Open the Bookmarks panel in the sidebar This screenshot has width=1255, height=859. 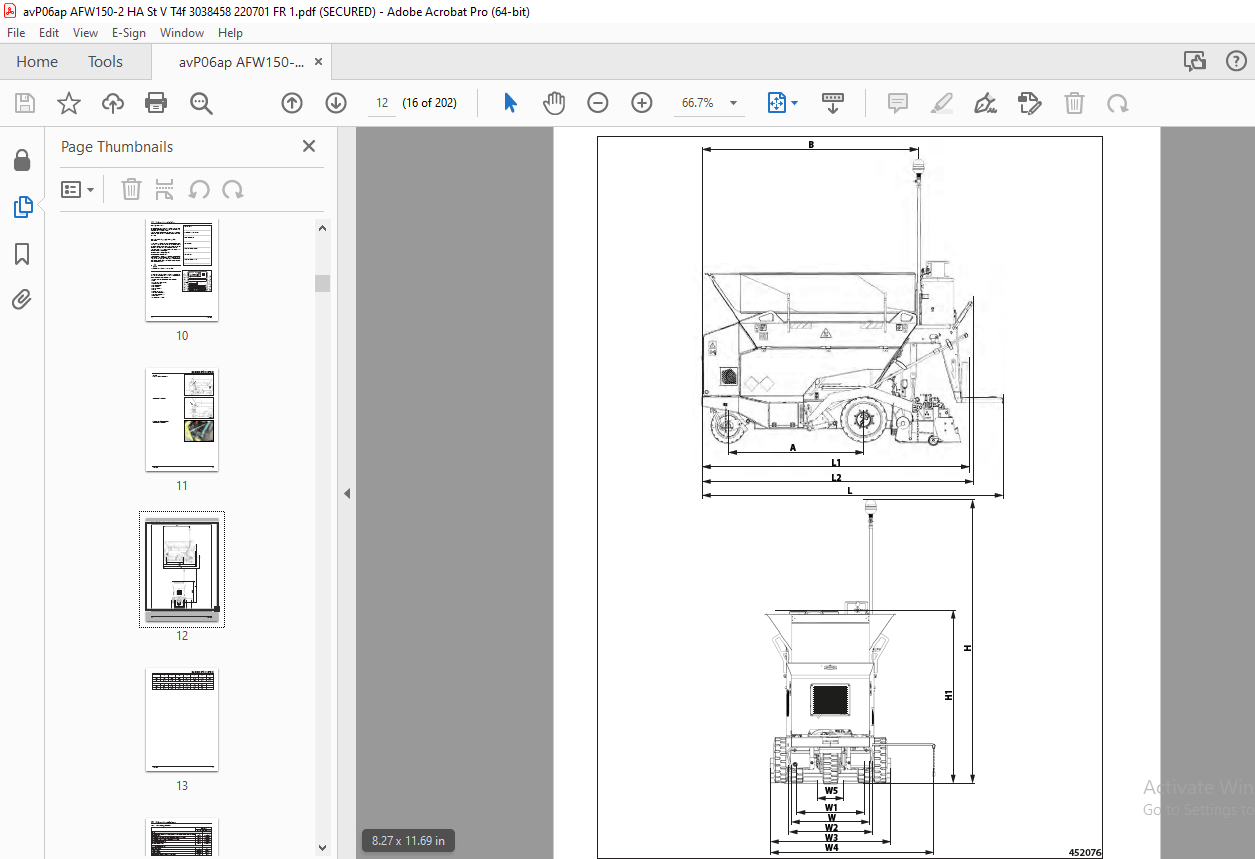22,254
